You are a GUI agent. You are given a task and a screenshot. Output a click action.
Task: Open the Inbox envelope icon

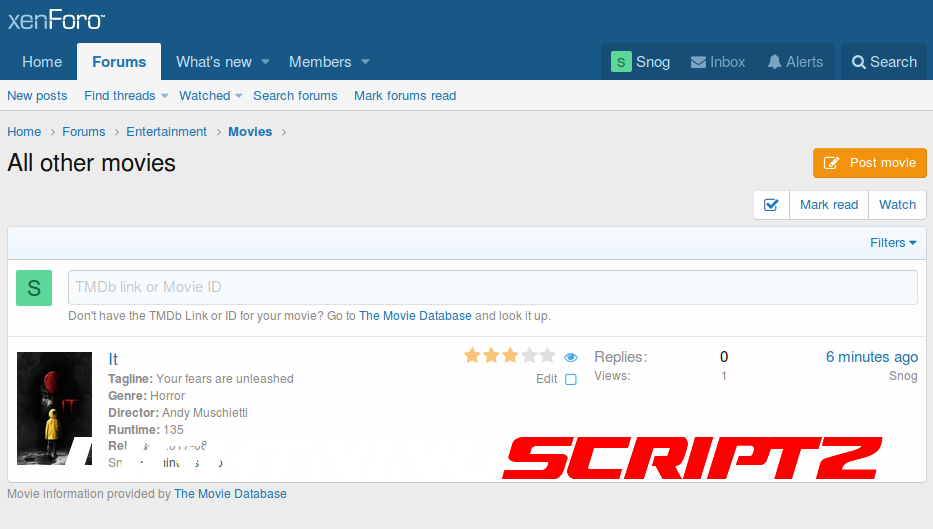(x=698, y=62)
